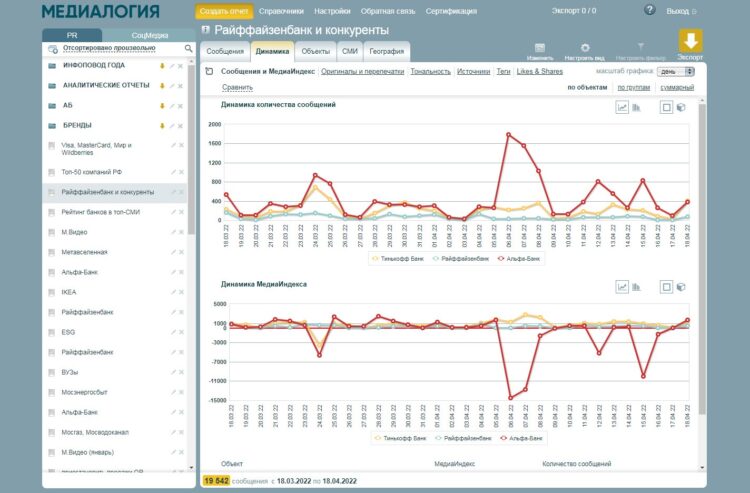The image size is (750, 493).
Task: Select flat 2D view for МедиаИндекс chart
Action: [666, 287]
